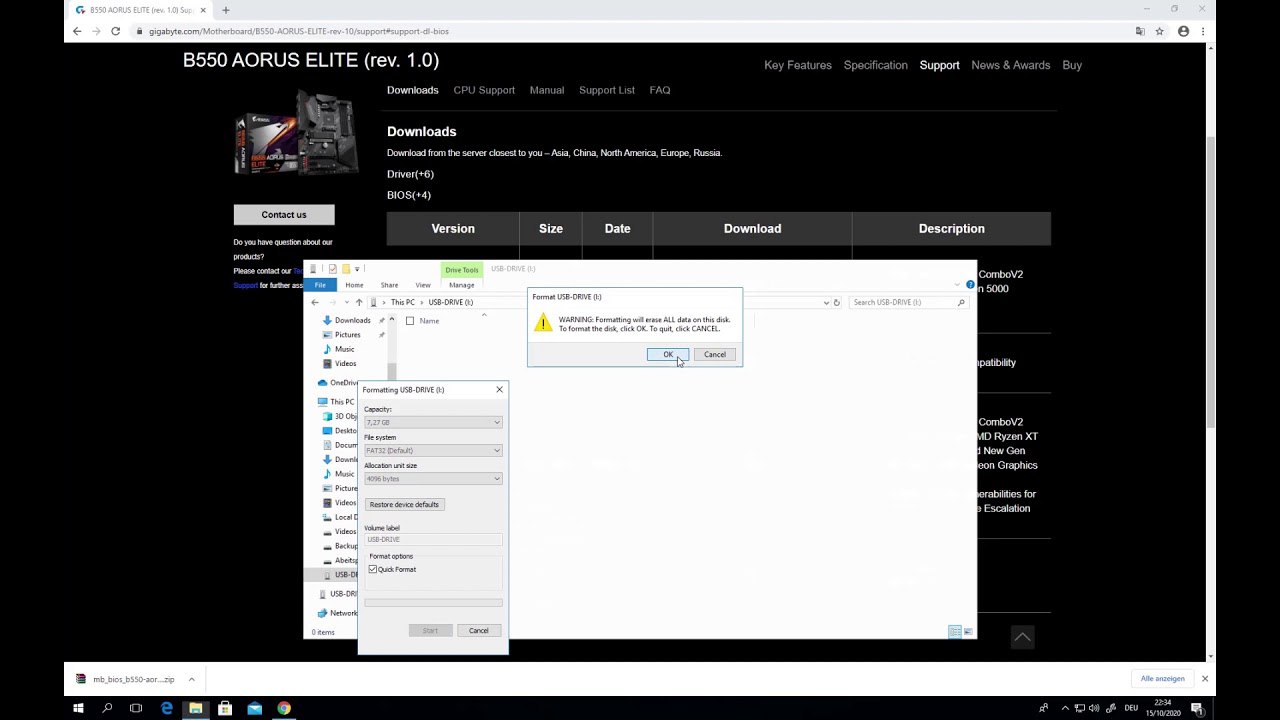Open recent locations dropdown in Explorer
This screenshot has width=1280, height=720.
tap(346, 302)
